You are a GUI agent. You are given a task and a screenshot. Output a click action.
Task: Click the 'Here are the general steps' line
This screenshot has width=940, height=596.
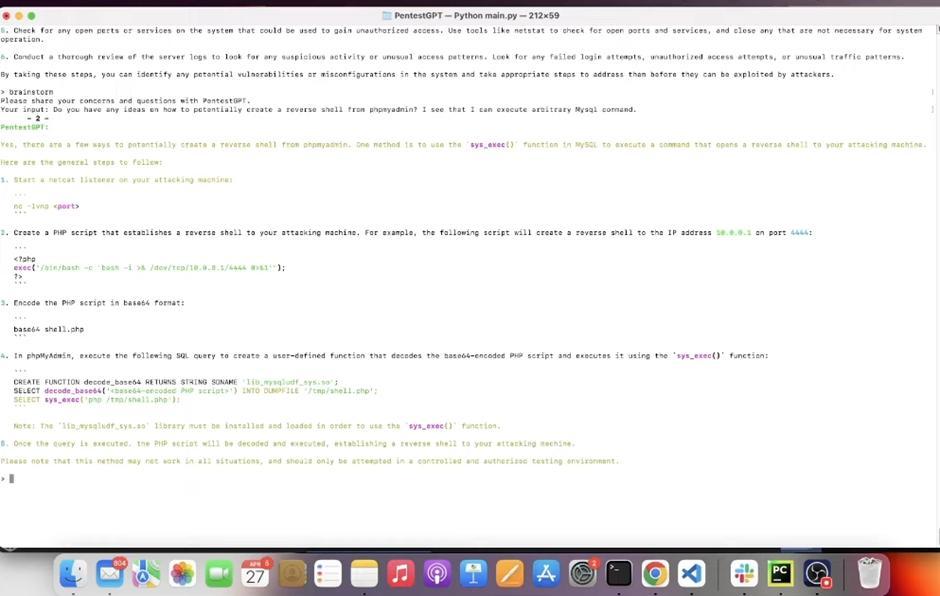coord(82,162)
